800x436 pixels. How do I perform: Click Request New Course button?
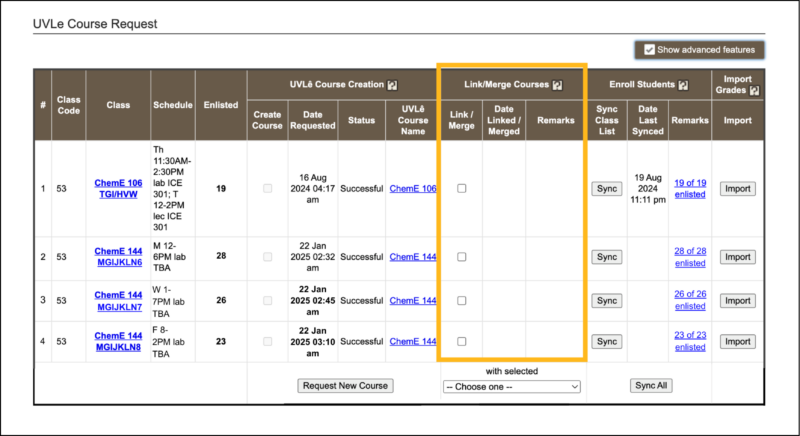point(345,386)
